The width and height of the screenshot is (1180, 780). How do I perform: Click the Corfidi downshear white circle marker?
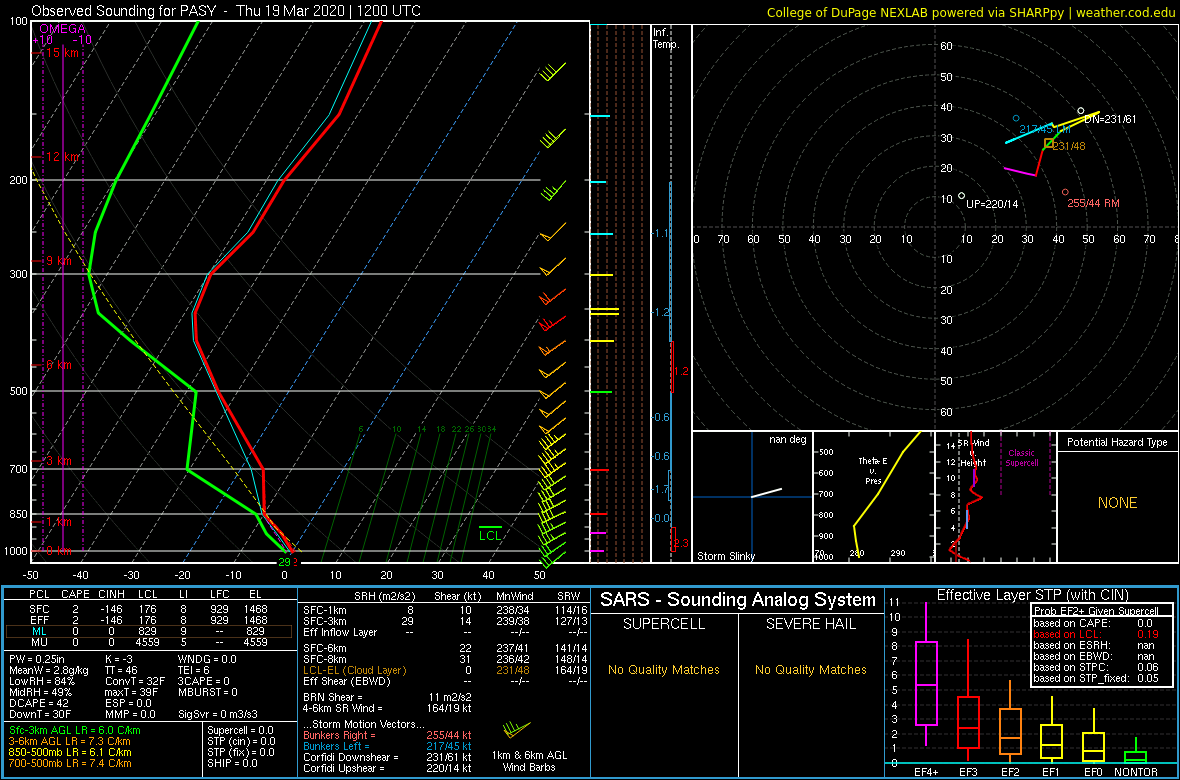coord(1081,111)
